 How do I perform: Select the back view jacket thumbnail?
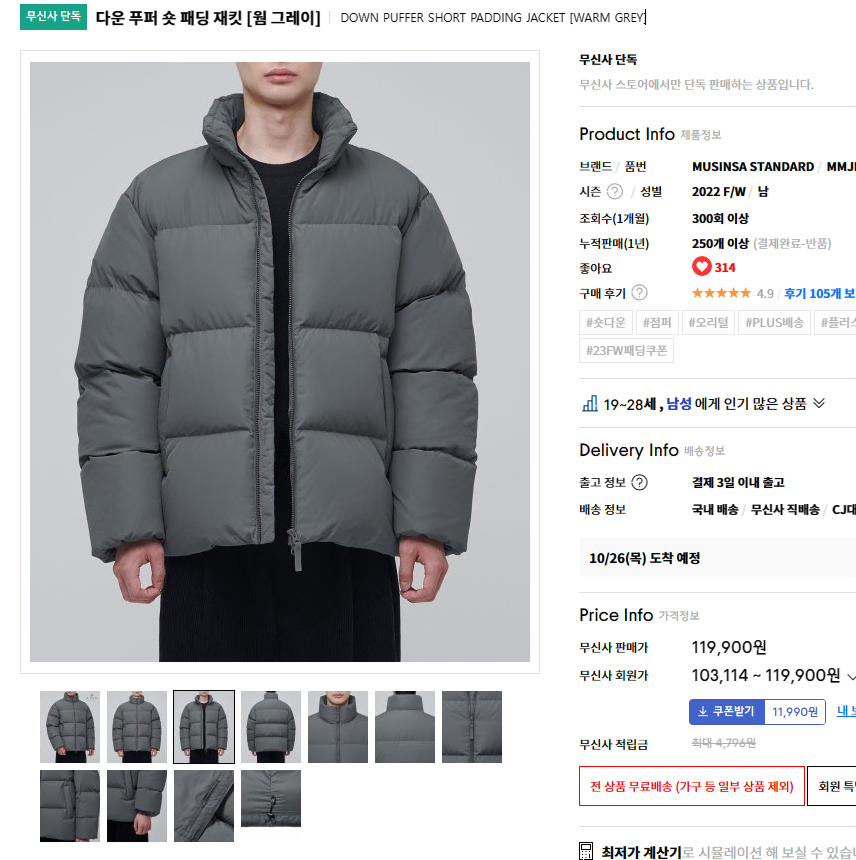pos(271,727)
